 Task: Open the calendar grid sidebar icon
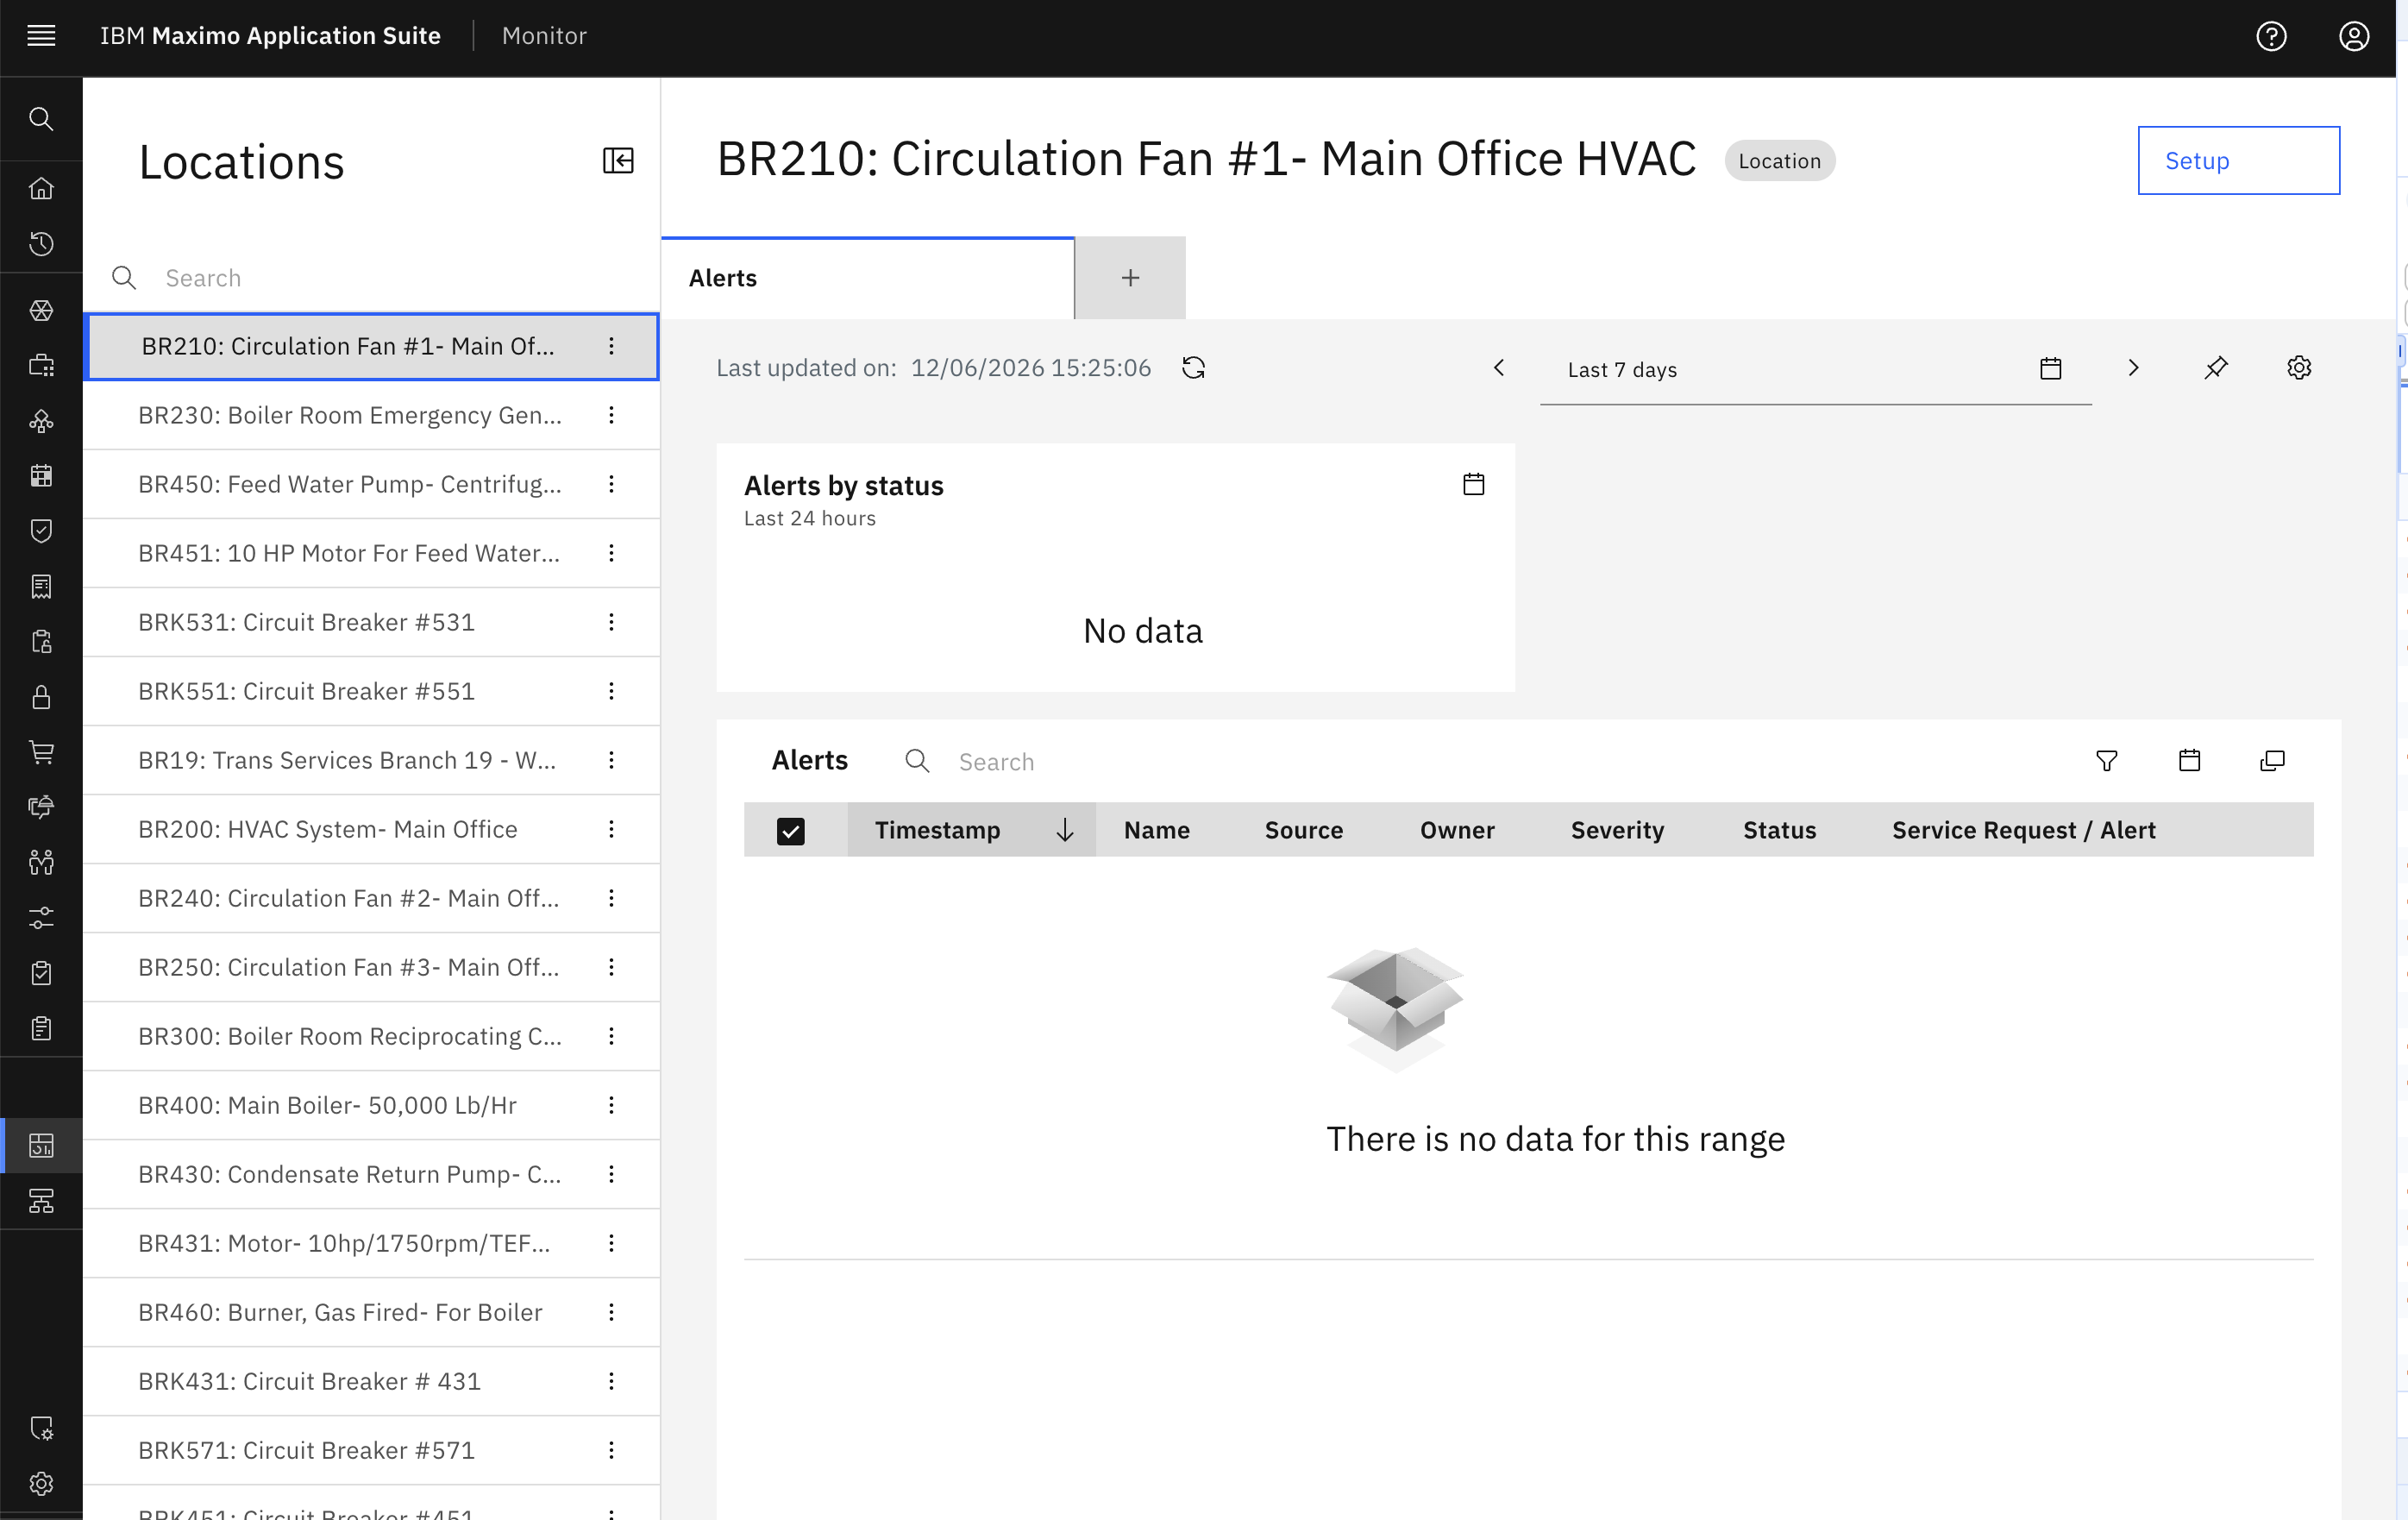(41, 476)
